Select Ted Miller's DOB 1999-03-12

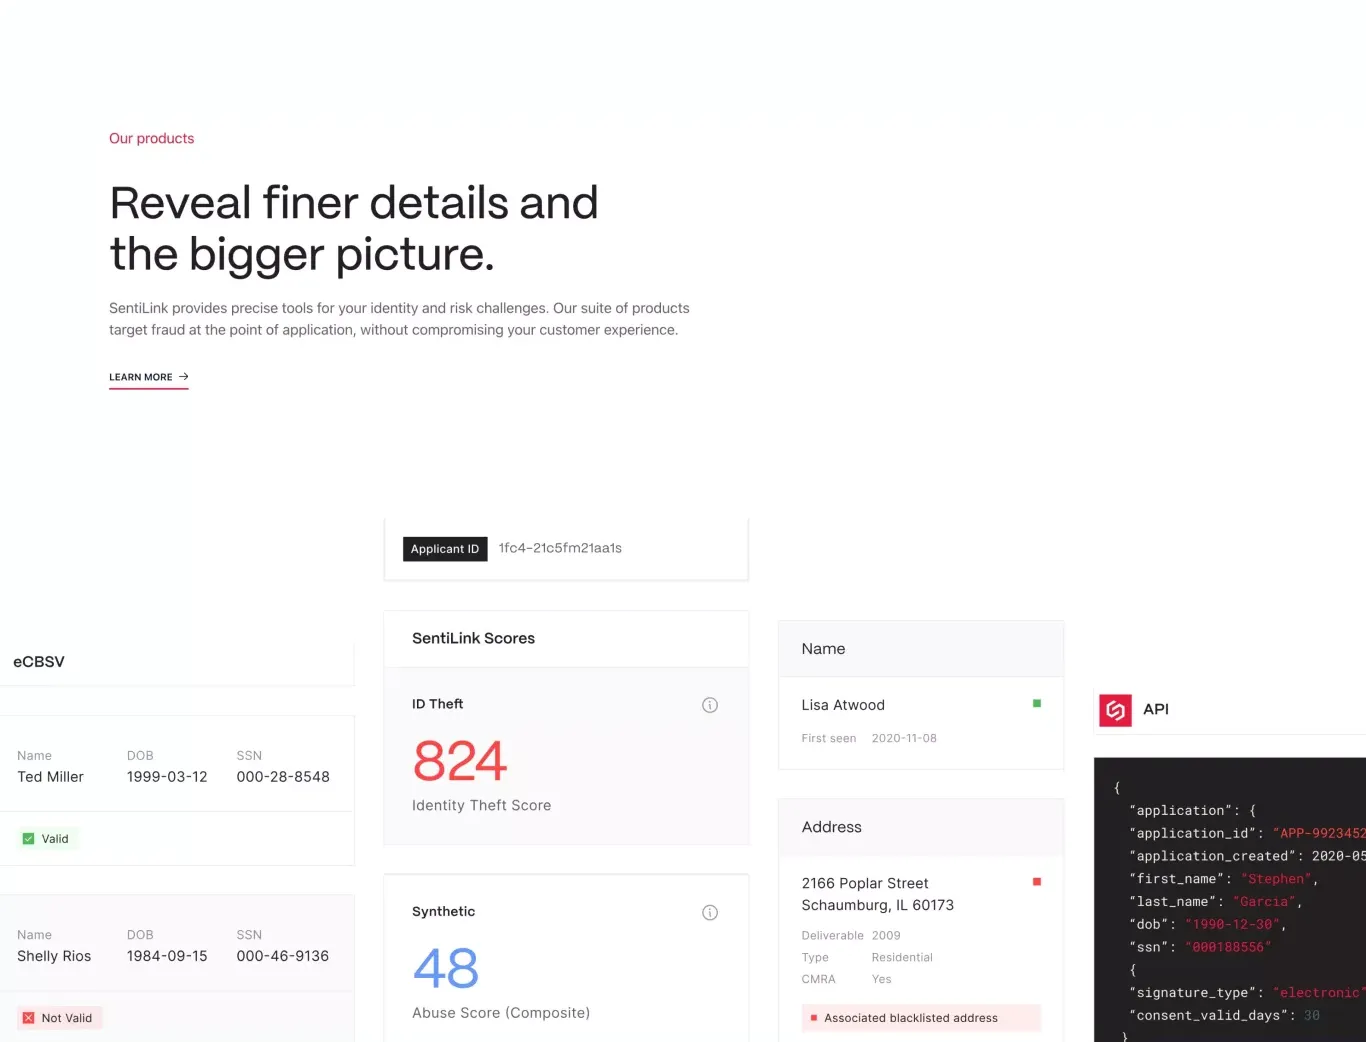coord(167,777)
